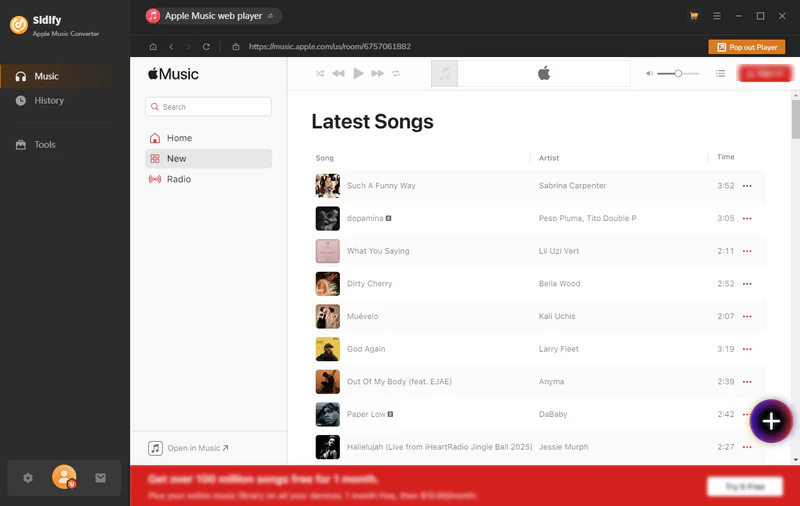This screenshot has height=506, width=800.
Task: Open more options for Dirty Cherry
Action: (x=747, y=284)
